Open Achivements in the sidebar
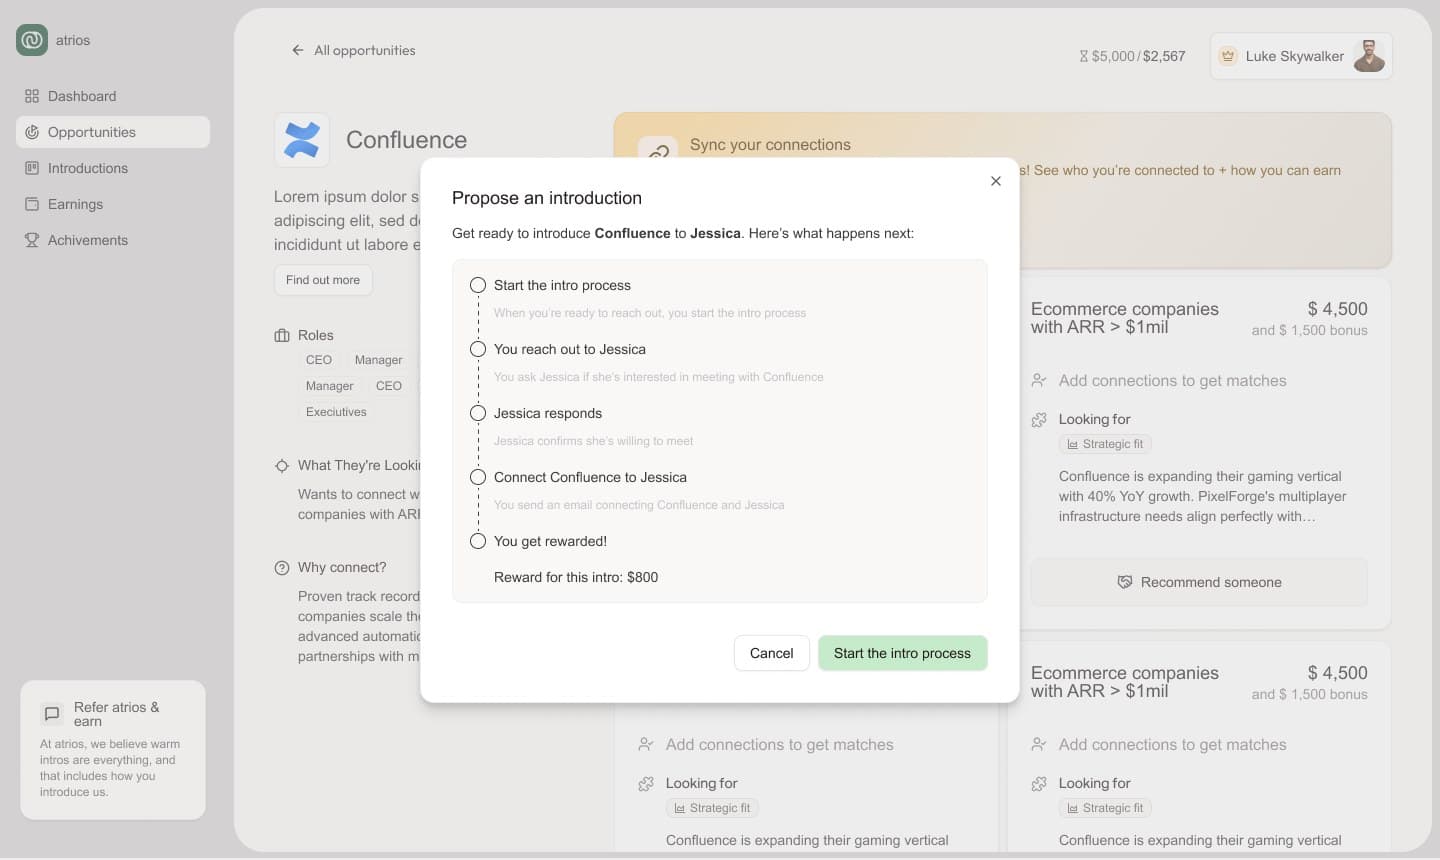 coord(113,240)
